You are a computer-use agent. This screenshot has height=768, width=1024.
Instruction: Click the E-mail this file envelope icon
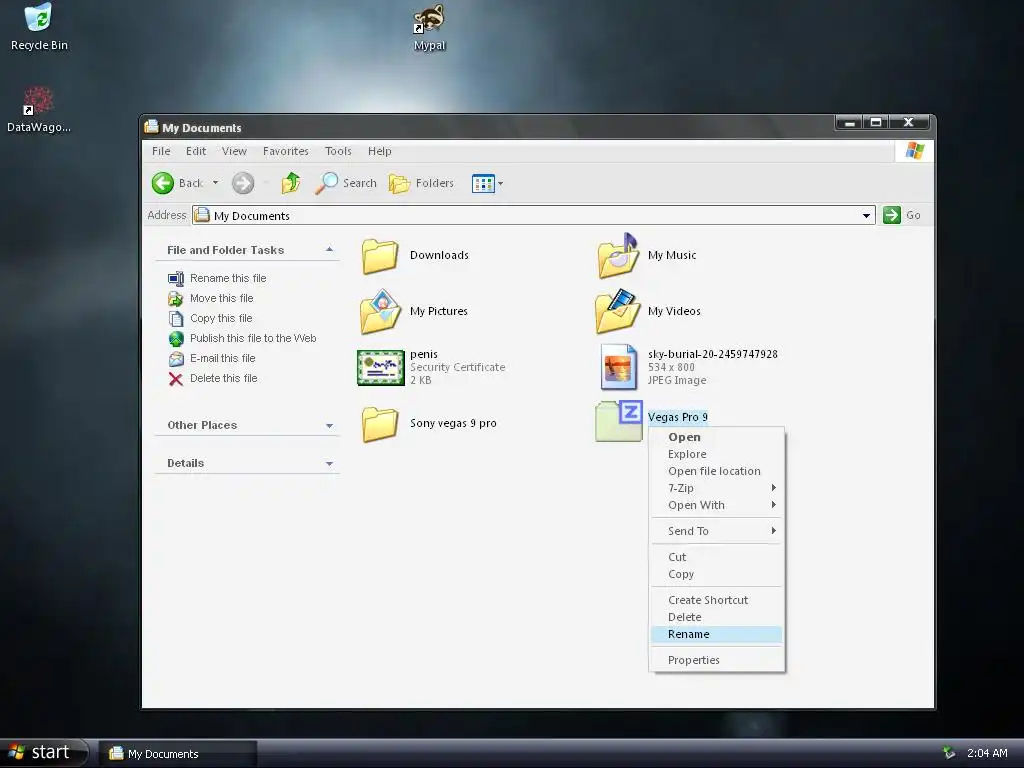[176, 359]
